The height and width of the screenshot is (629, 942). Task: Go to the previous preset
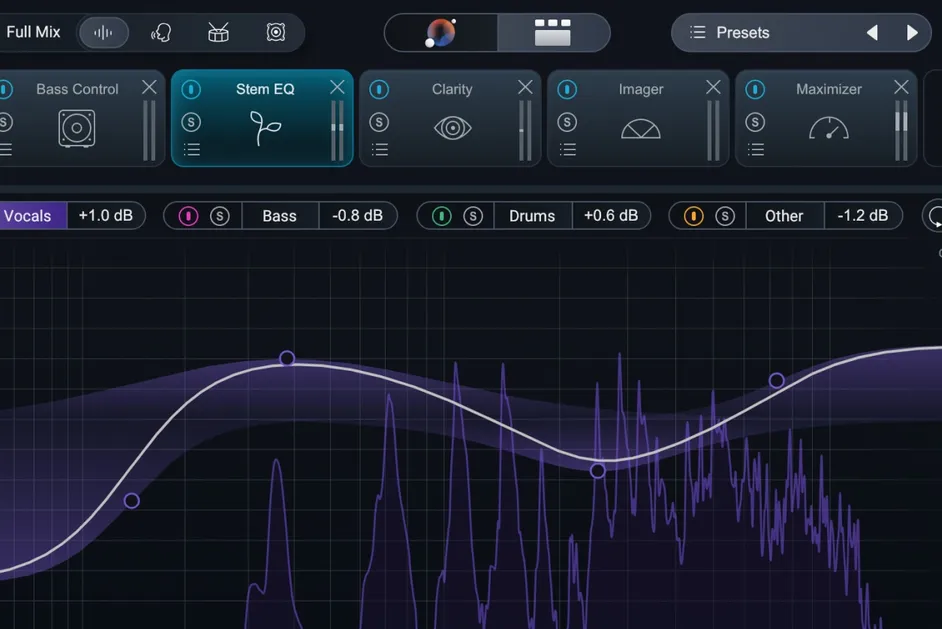coord(872,32)
